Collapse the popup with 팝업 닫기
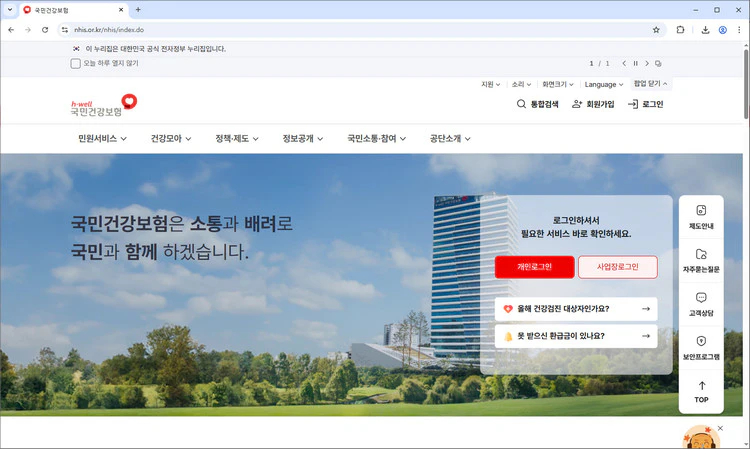Screen dimensions: 750x449 tap(651, 84)
